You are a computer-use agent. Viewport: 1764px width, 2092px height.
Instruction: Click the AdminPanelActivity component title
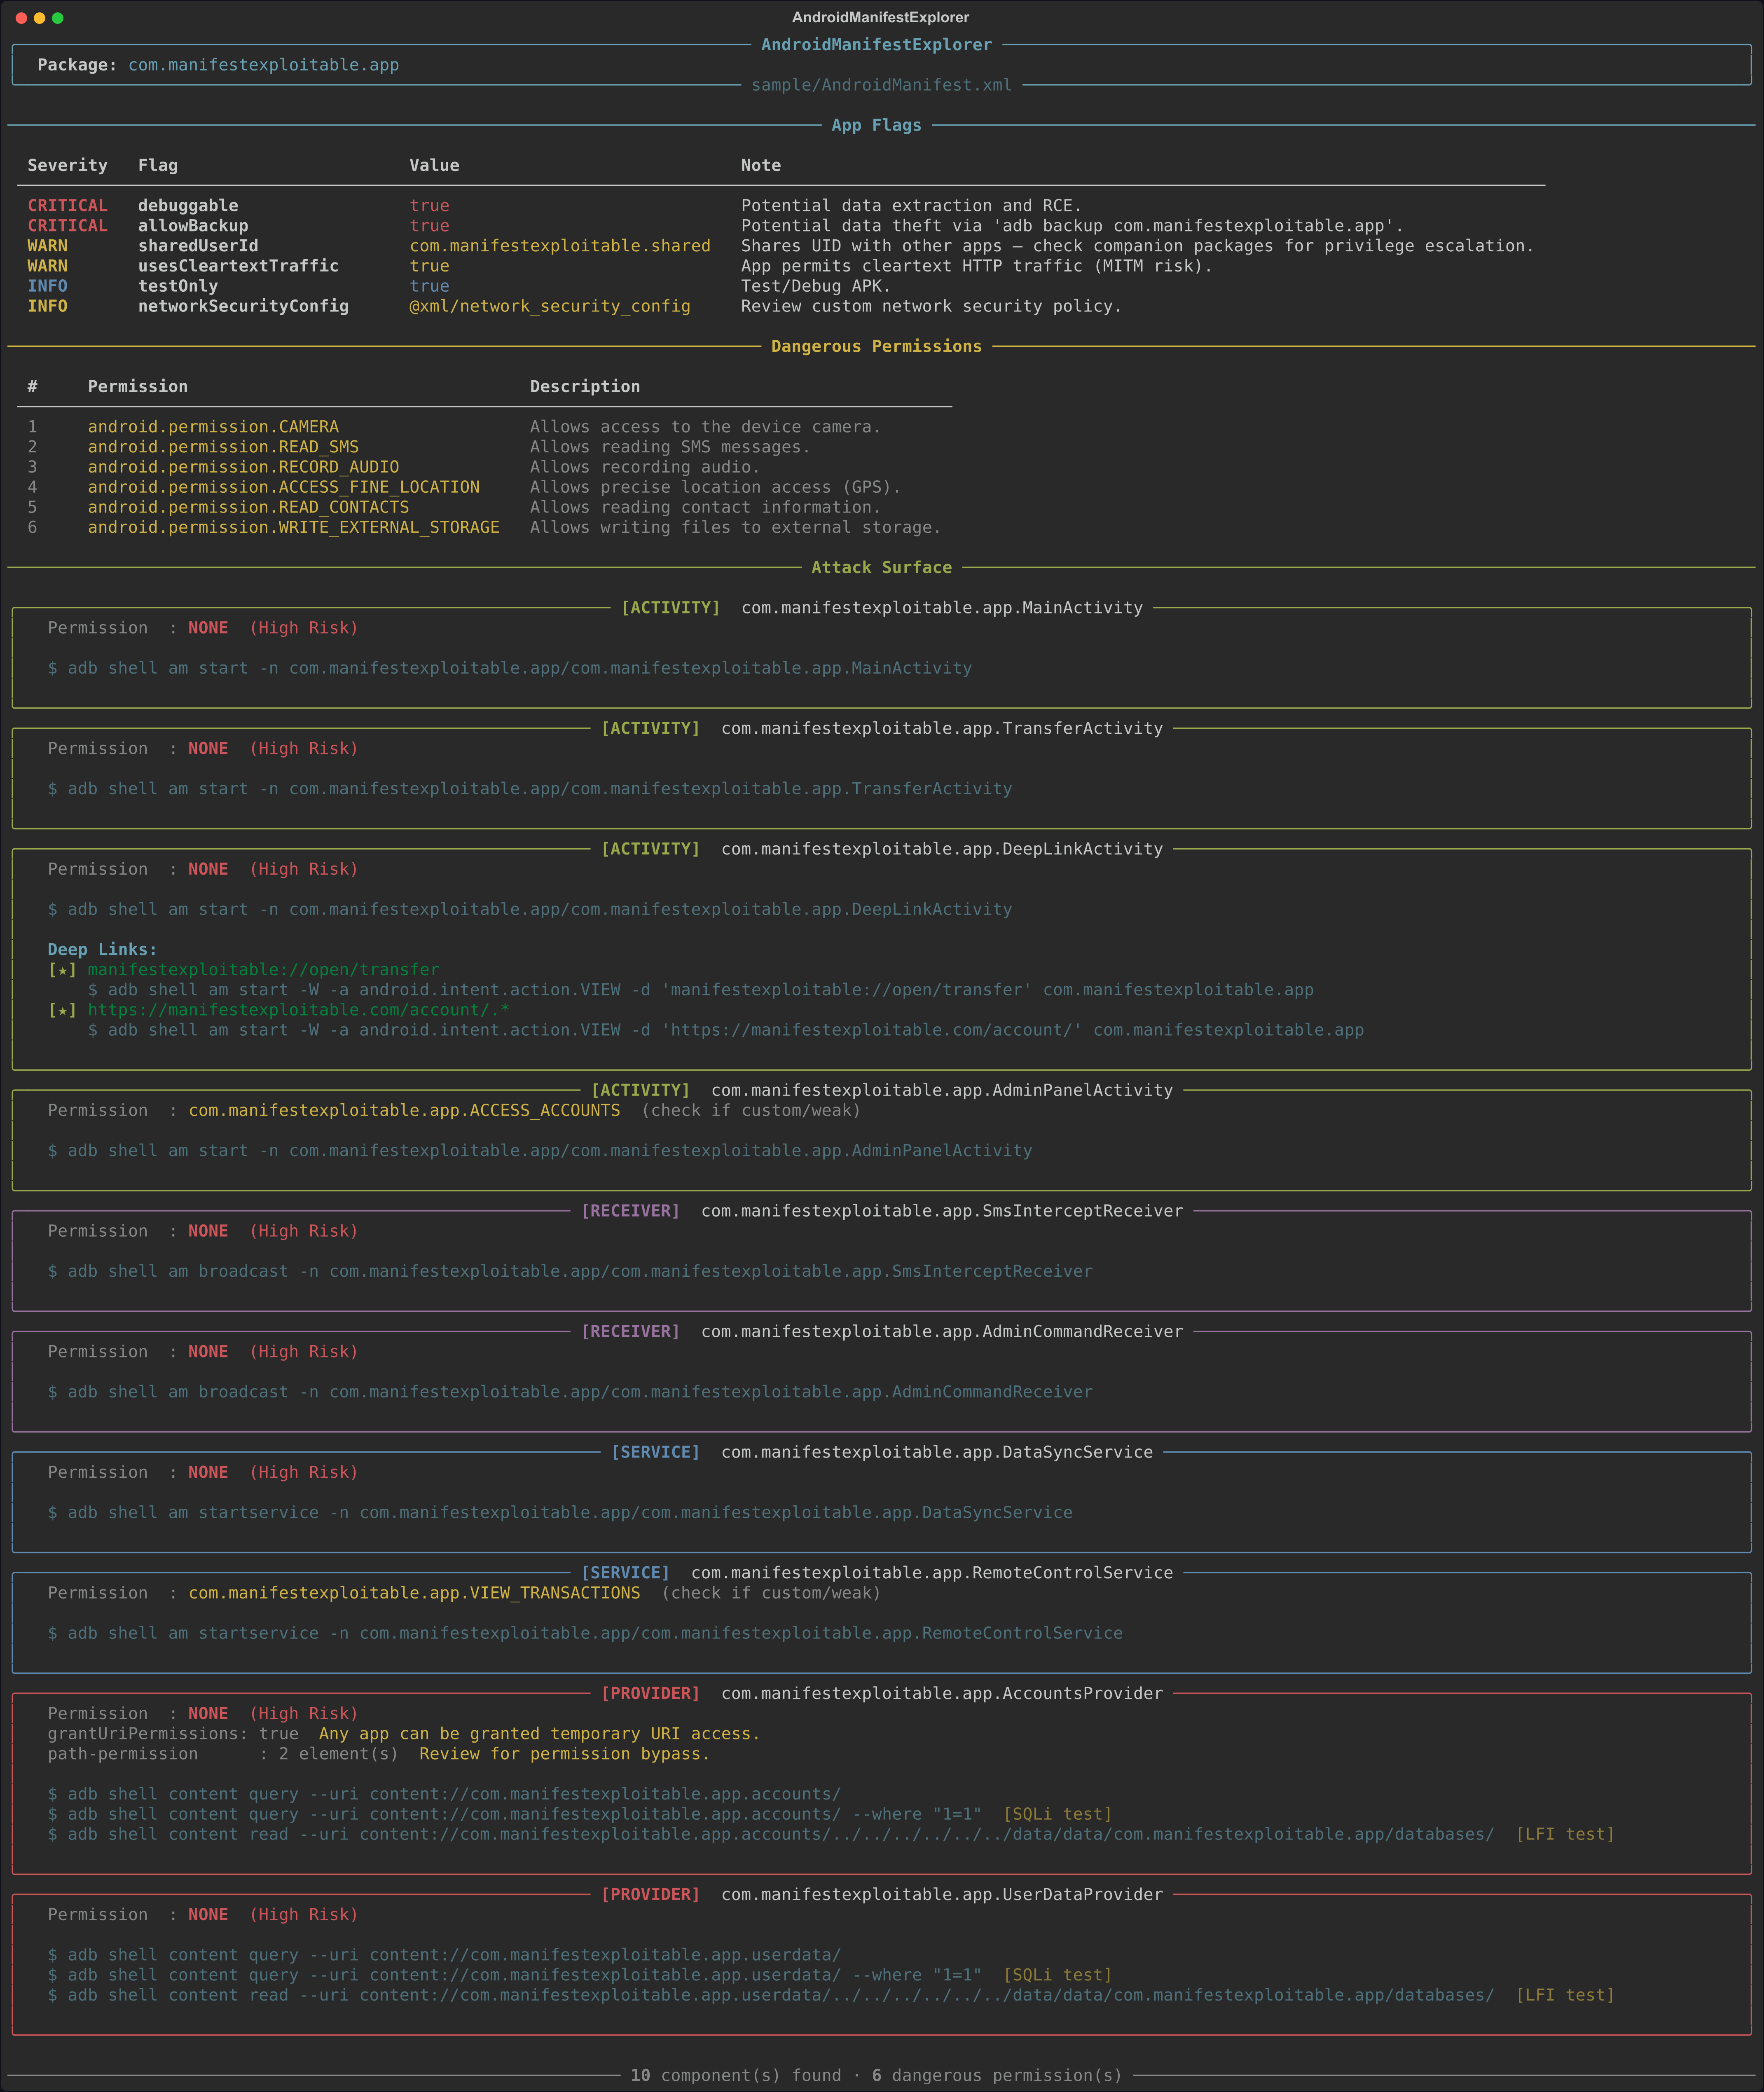[x=942, y=1090]
